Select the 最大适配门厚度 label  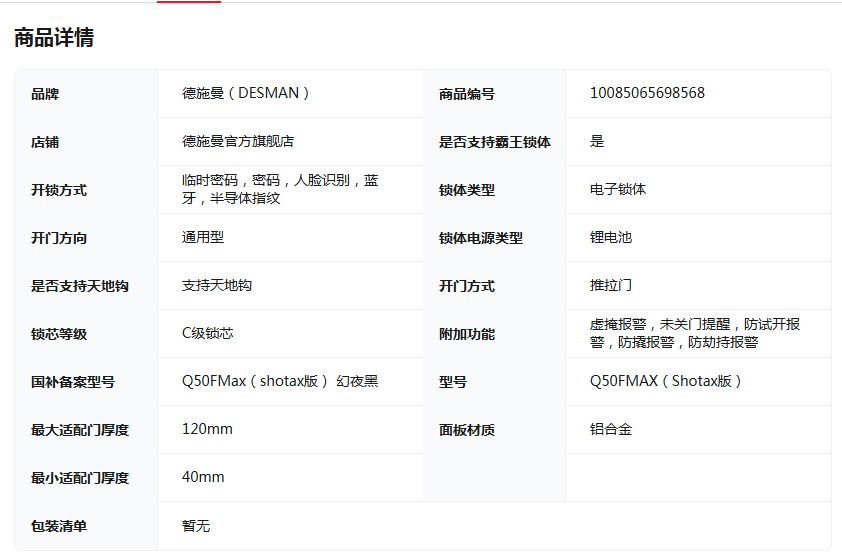tap(79, 430)
